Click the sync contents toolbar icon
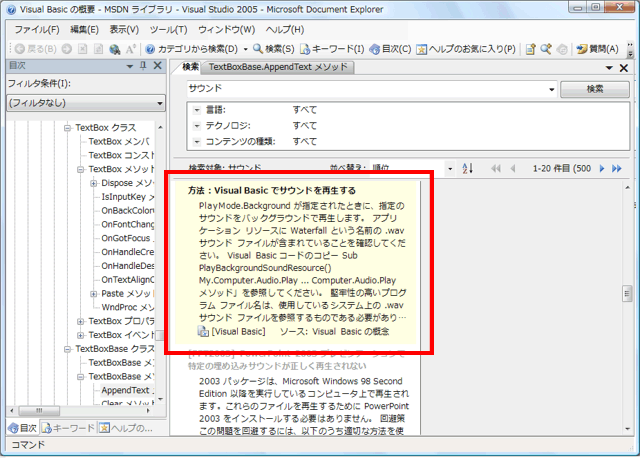Viewport: 640px width, 458px height. (562, 49)
